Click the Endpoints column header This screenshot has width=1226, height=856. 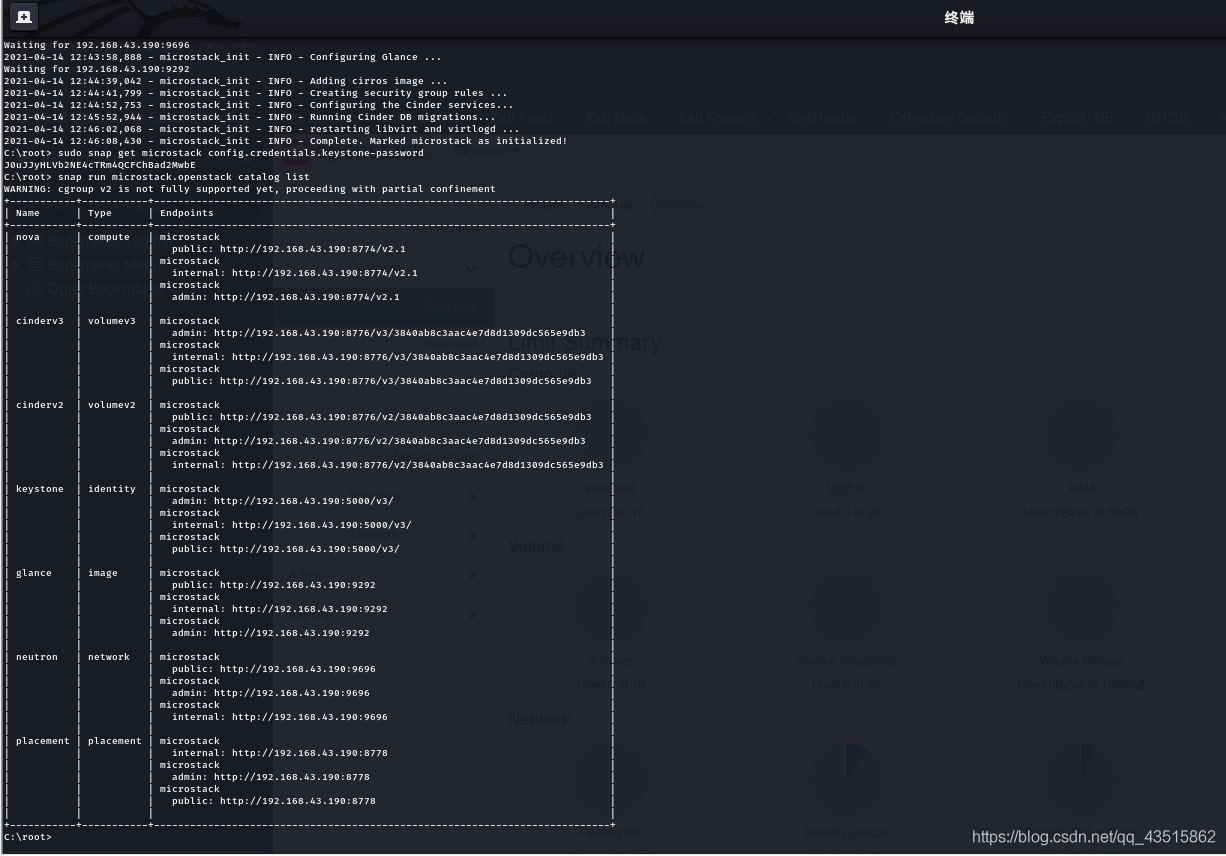coord(187,213)
